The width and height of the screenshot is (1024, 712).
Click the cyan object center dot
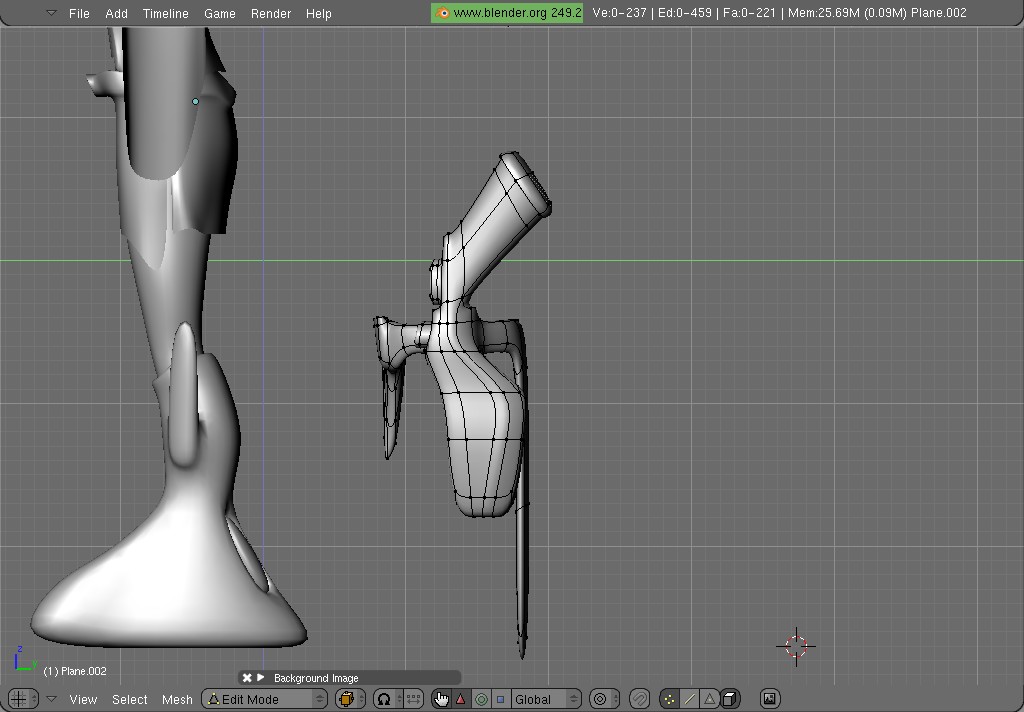click(x=195, y=101)
